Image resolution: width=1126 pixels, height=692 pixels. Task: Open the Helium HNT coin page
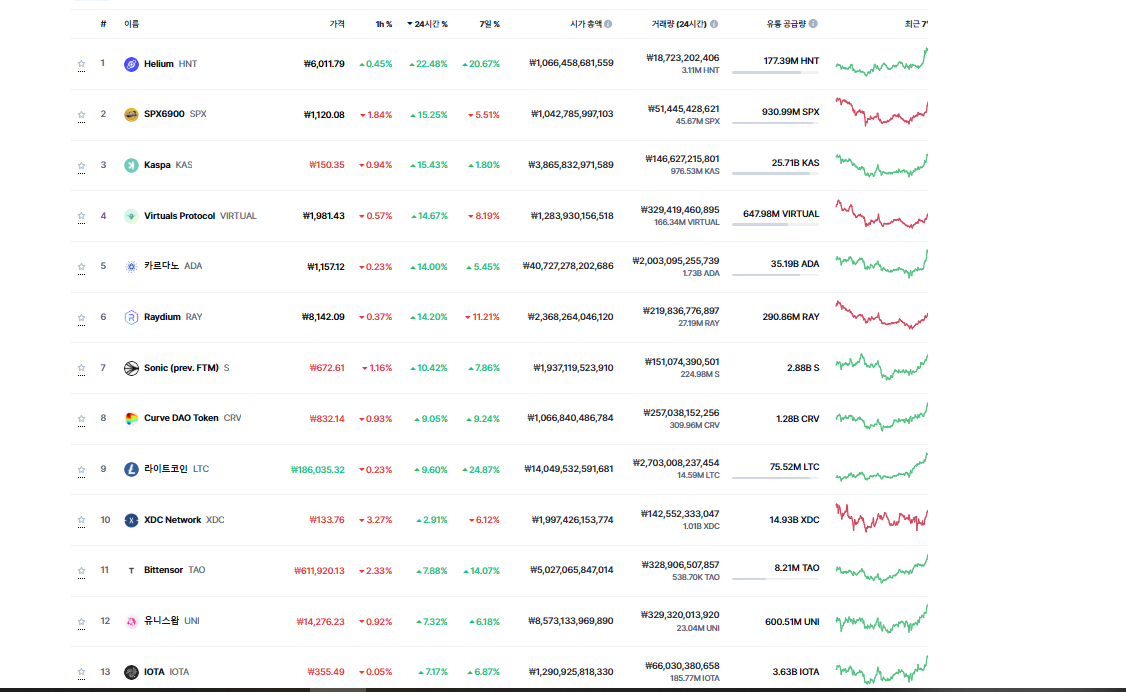point(170,64)
